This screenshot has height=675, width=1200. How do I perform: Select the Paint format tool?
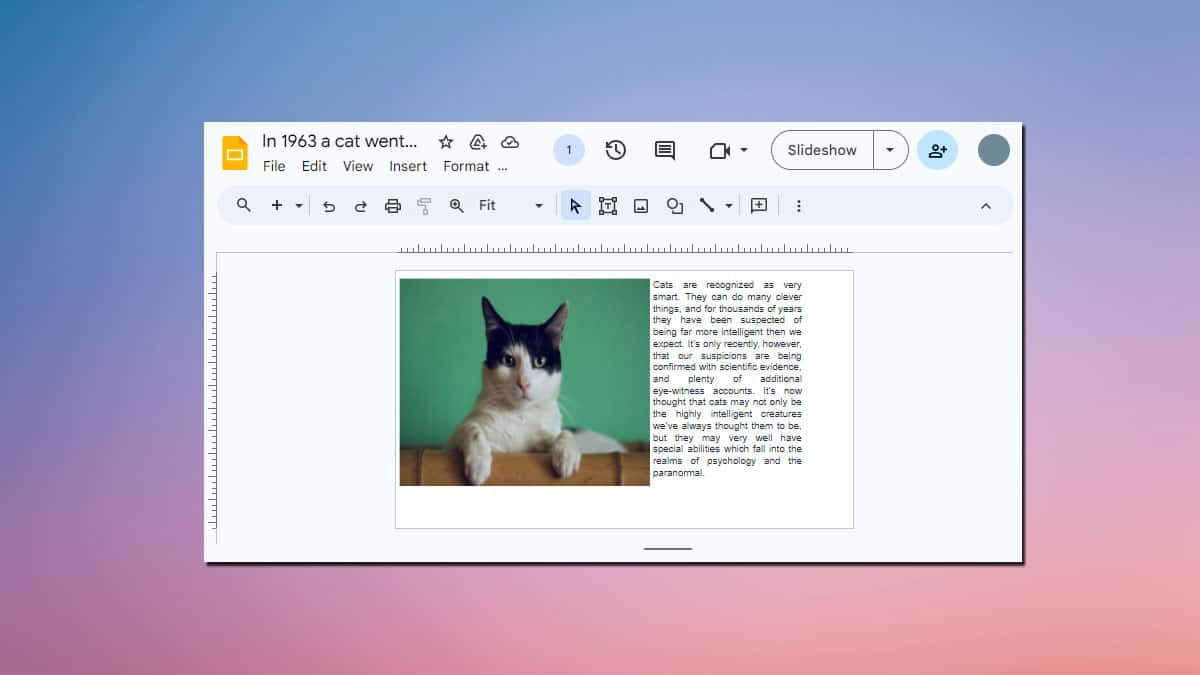423,205
